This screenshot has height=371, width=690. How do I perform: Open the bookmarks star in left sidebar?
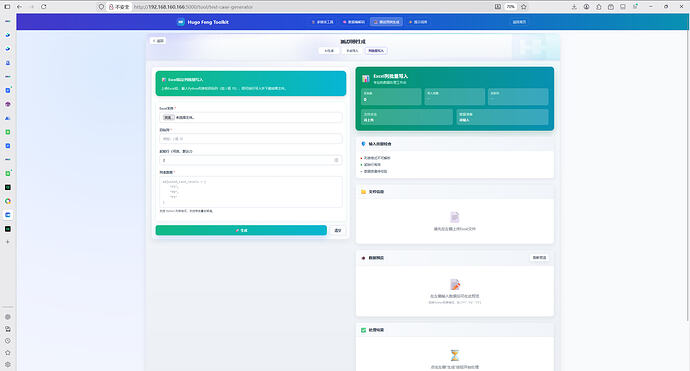click(7, 353)
